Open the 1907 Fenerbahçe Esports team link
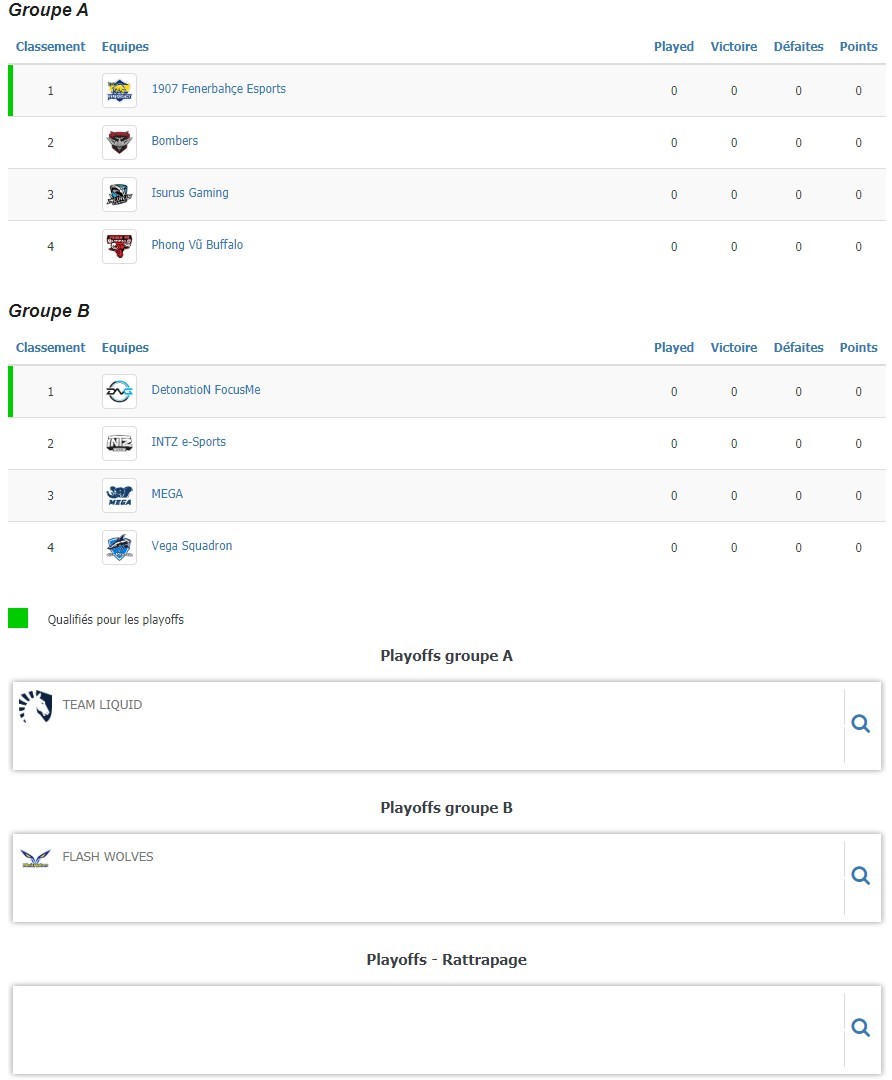The height and width of the screenshot is (1080, 892). point(218,89)
